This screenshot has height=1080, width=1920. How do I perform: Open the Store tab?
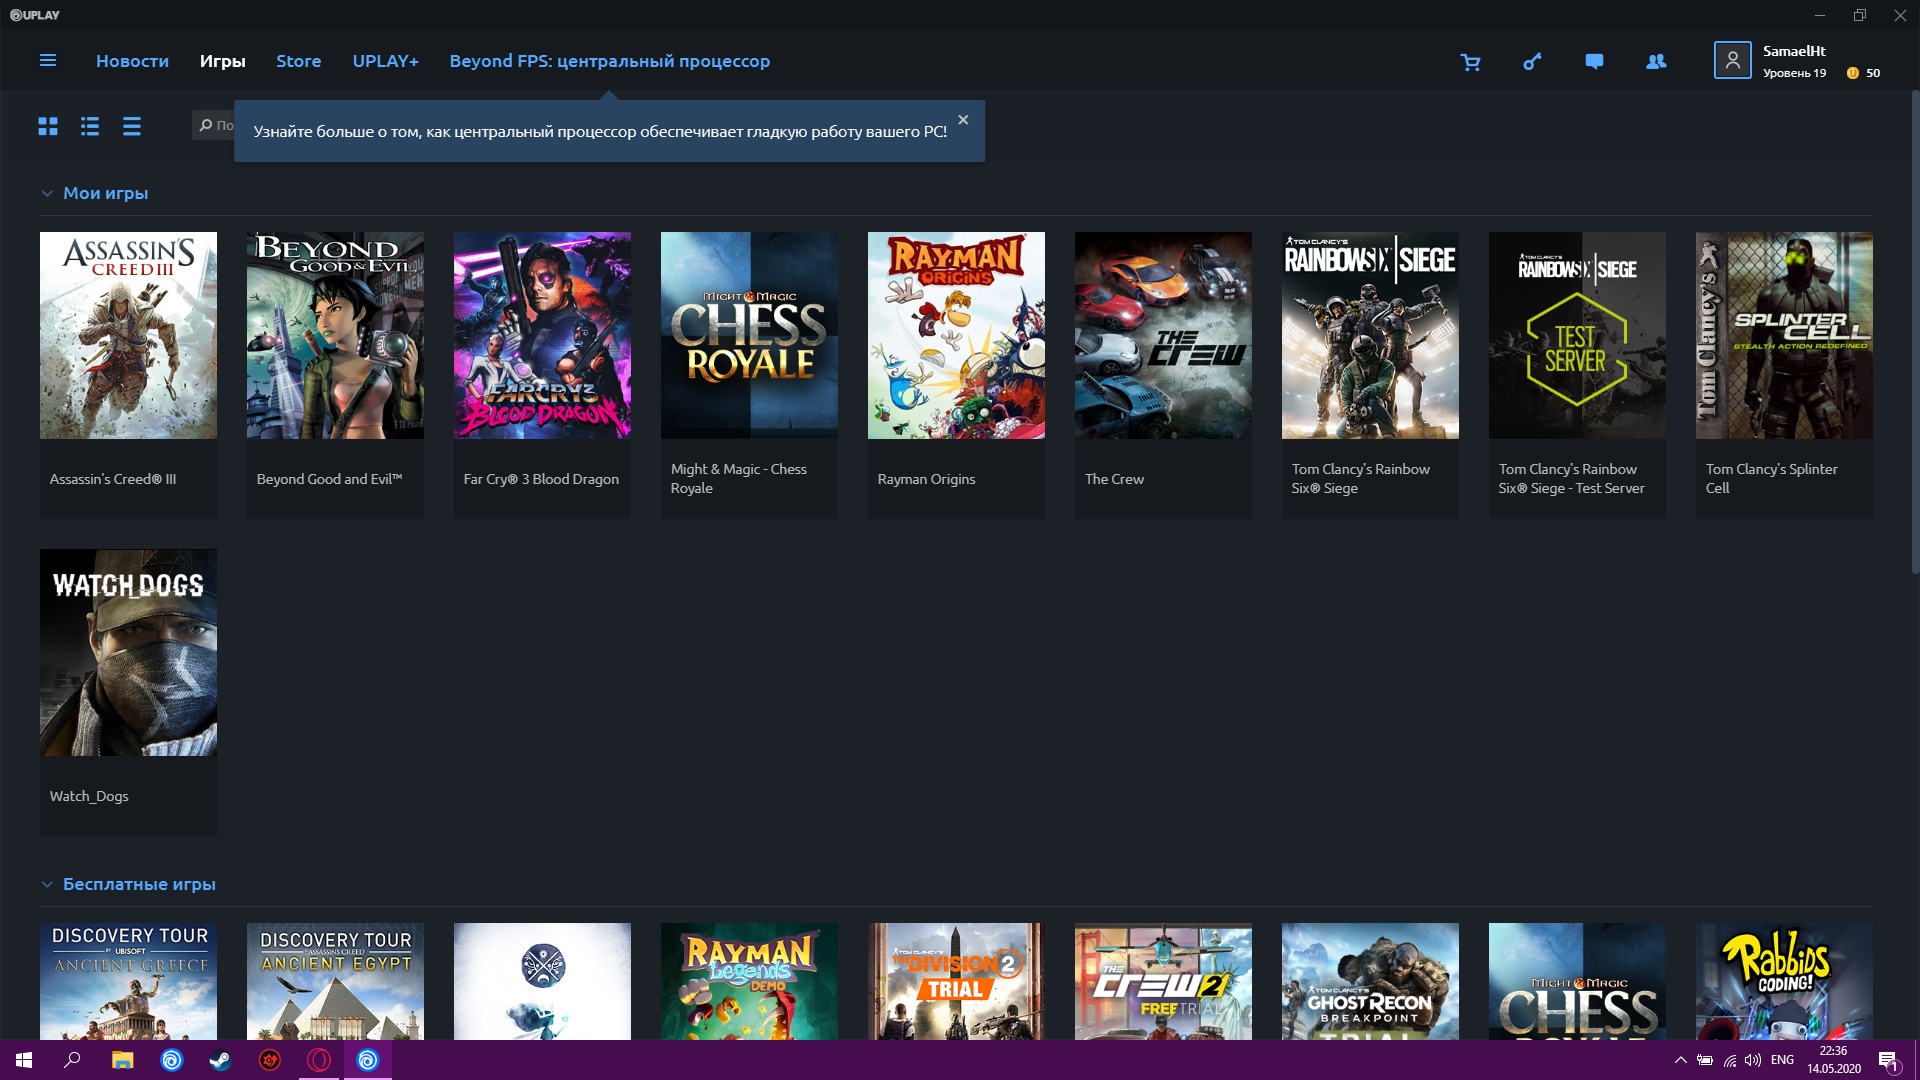click(x=298, y=61)
